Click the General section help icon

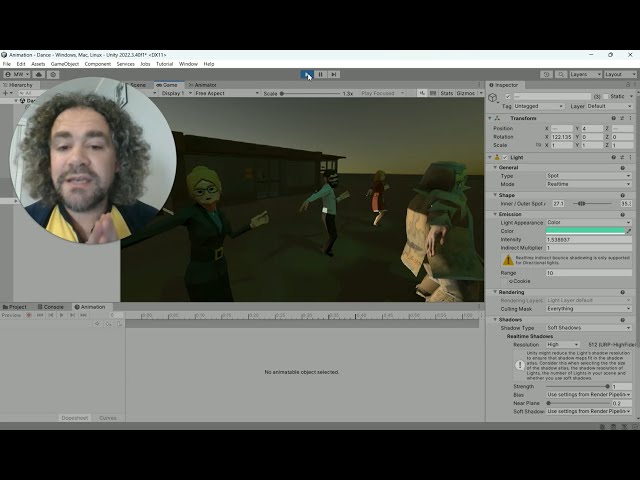[622, 168]
